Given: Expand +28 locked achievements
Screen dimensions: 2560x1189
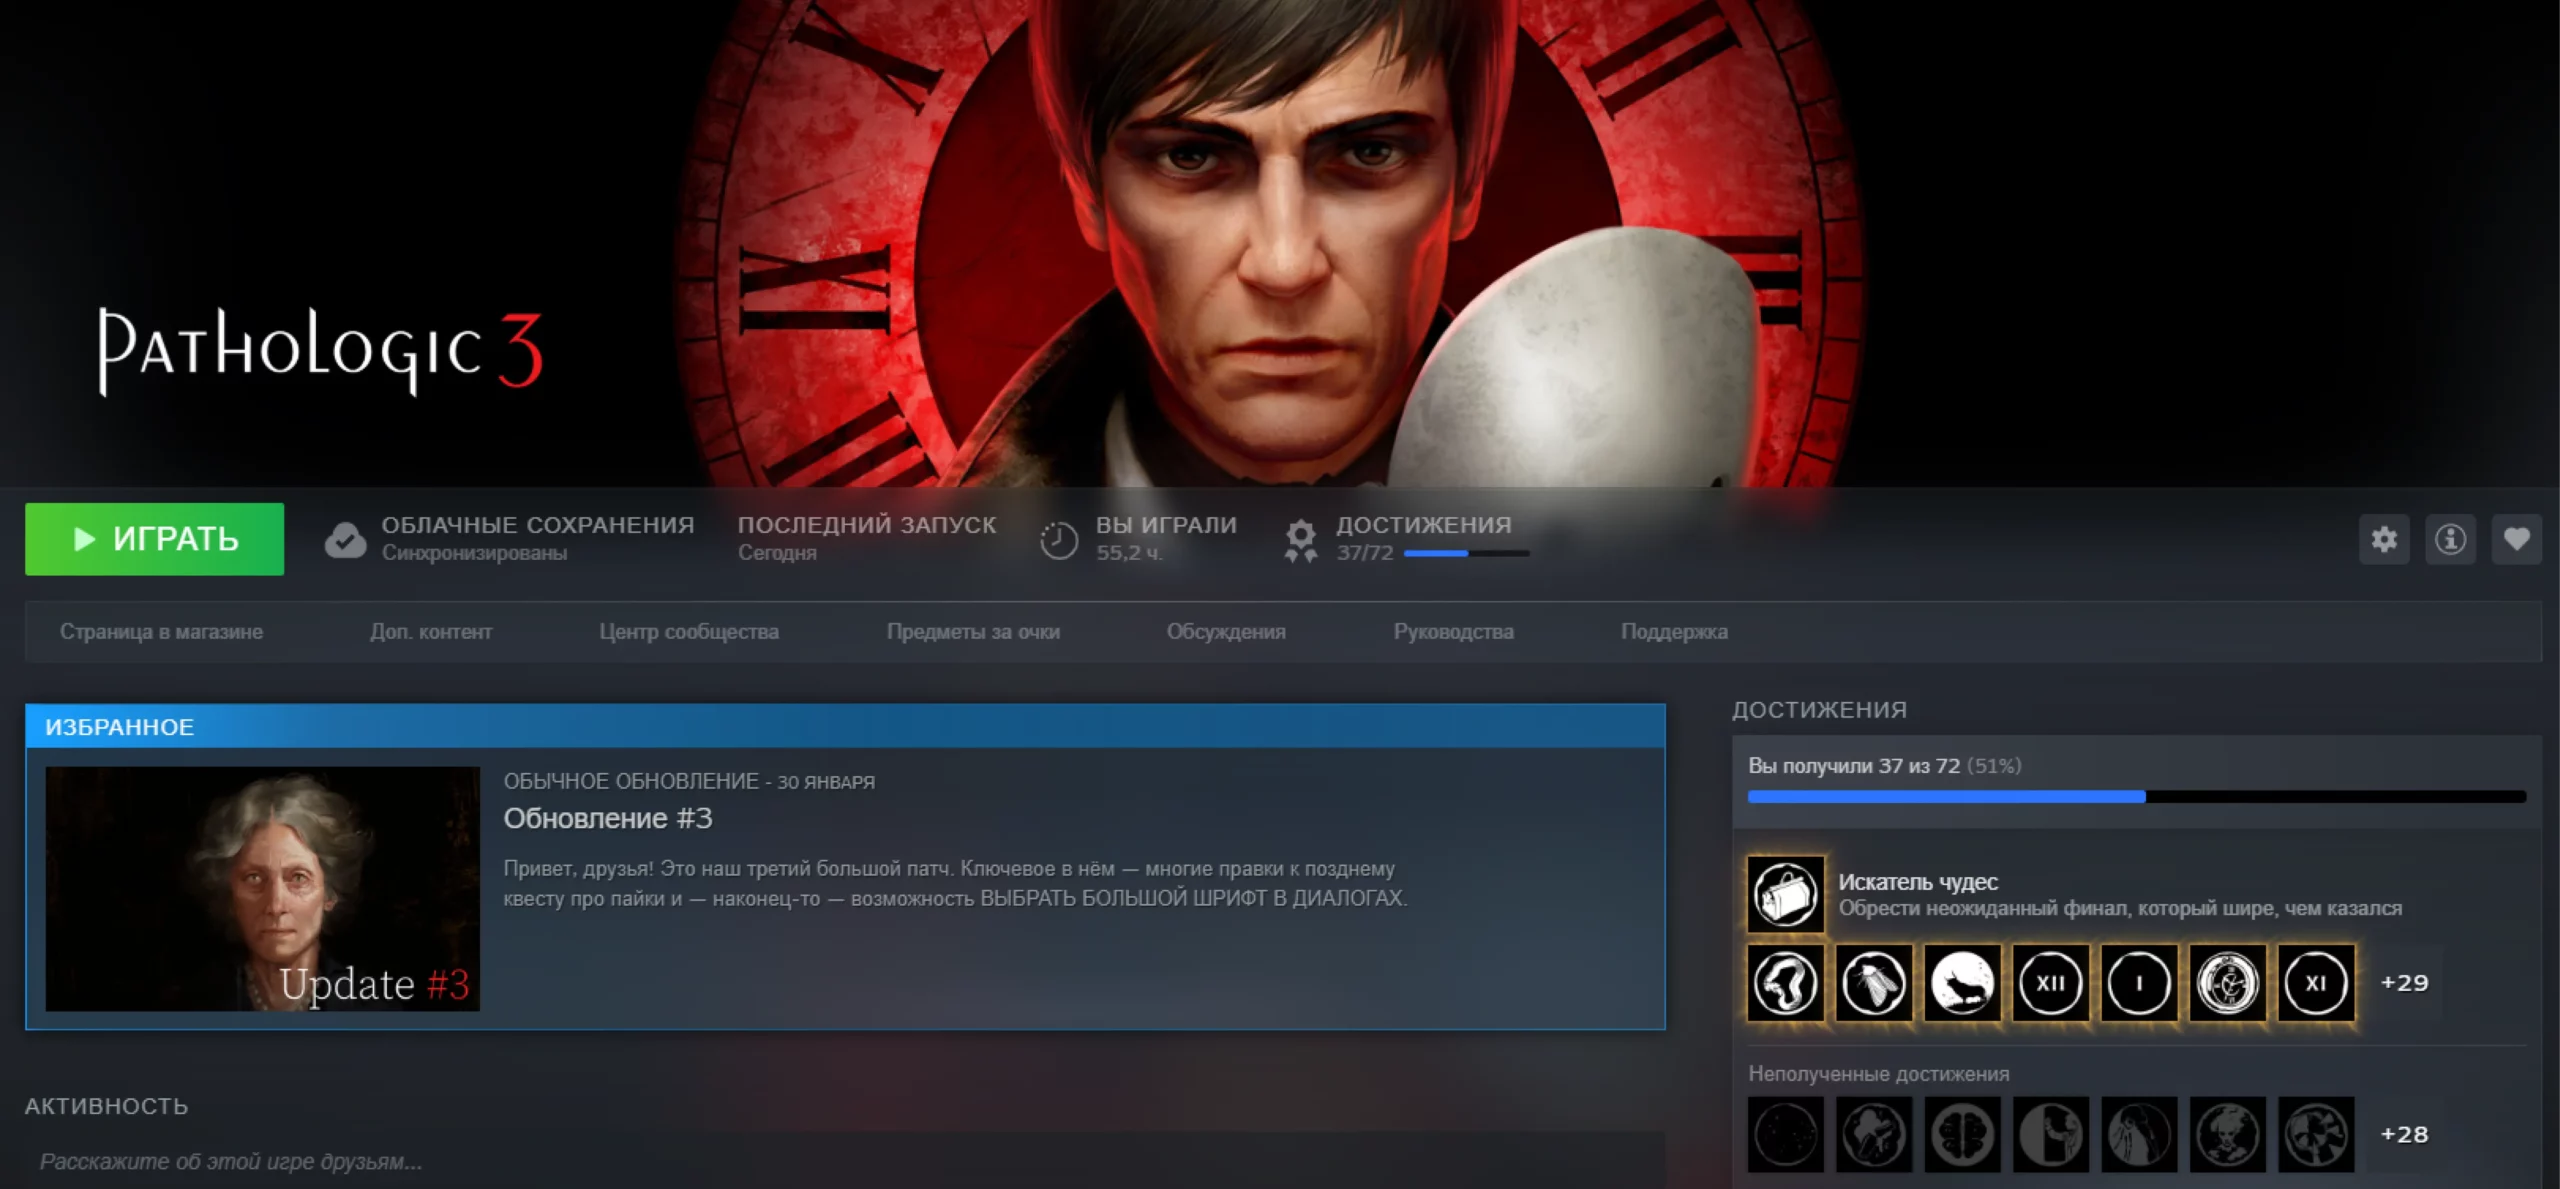Looking at the screenshot, I should point(2404,1134).
